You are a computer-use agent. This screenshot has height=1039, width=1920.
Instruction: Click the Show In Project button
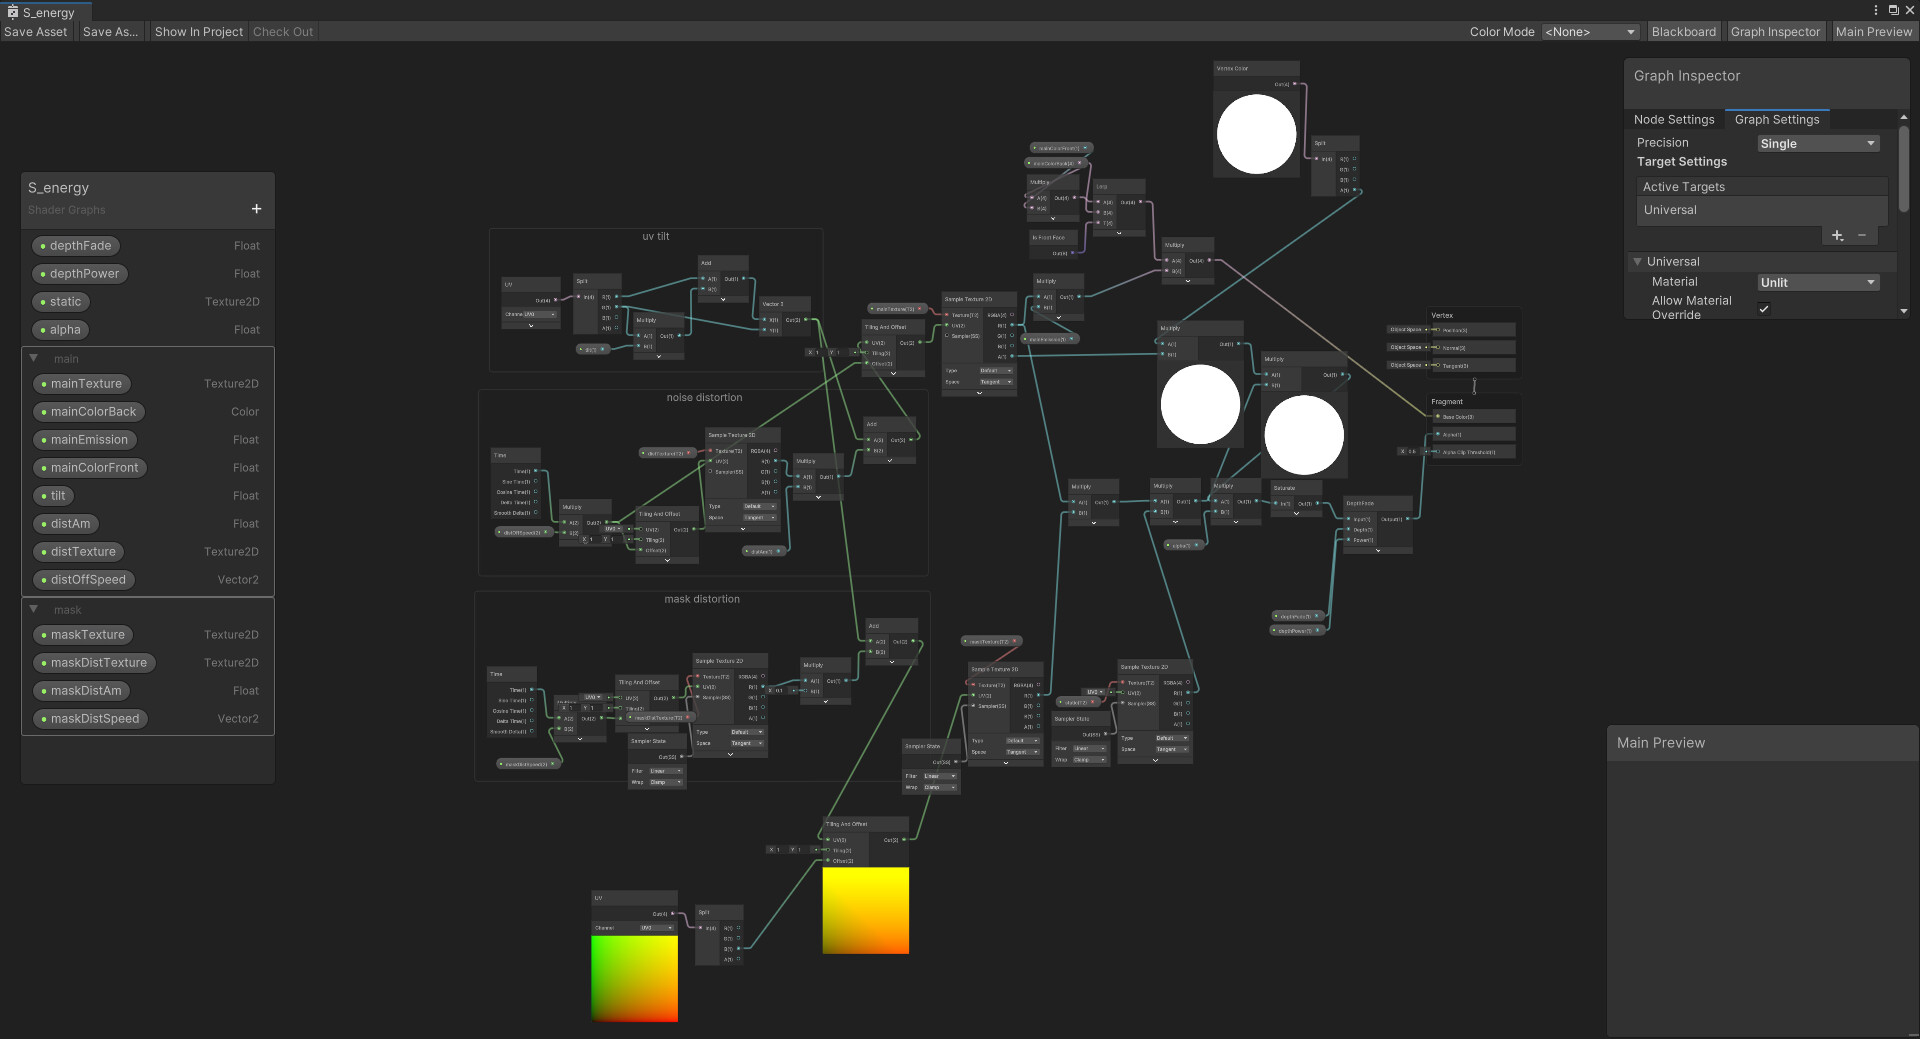tap(199, 32)
